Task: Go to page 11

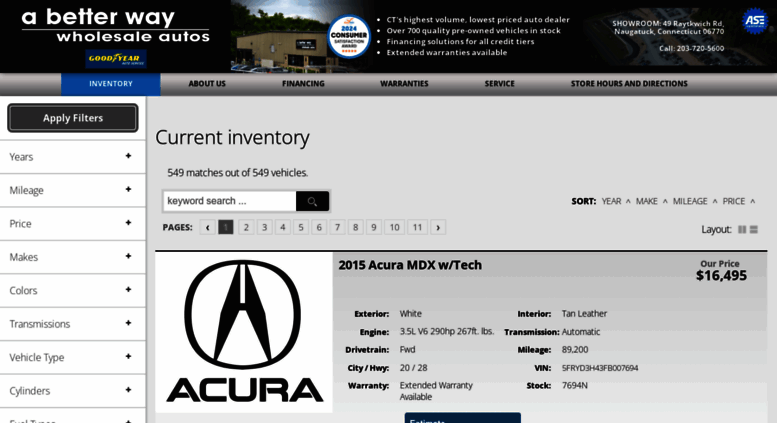Action: pyautogui.click(x=417, y=227)
